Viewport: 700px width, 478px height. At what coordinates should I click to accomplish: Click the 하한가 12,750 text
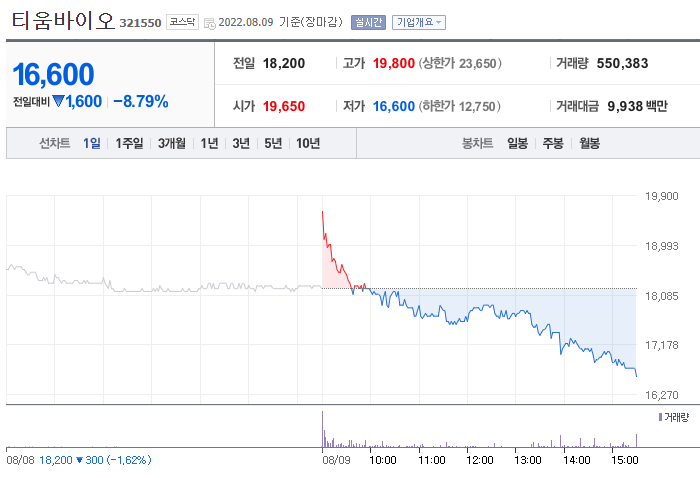click(x=459, y=106)
